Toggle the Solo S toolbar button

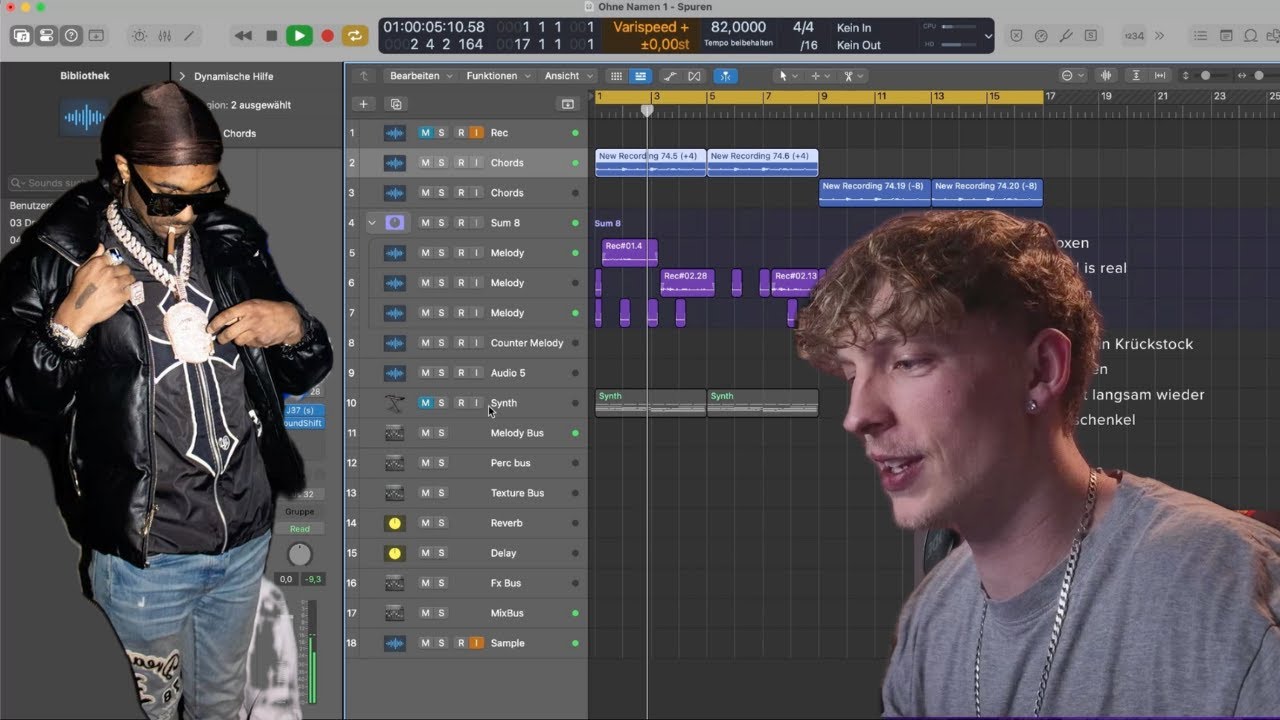pos(1090,36)
